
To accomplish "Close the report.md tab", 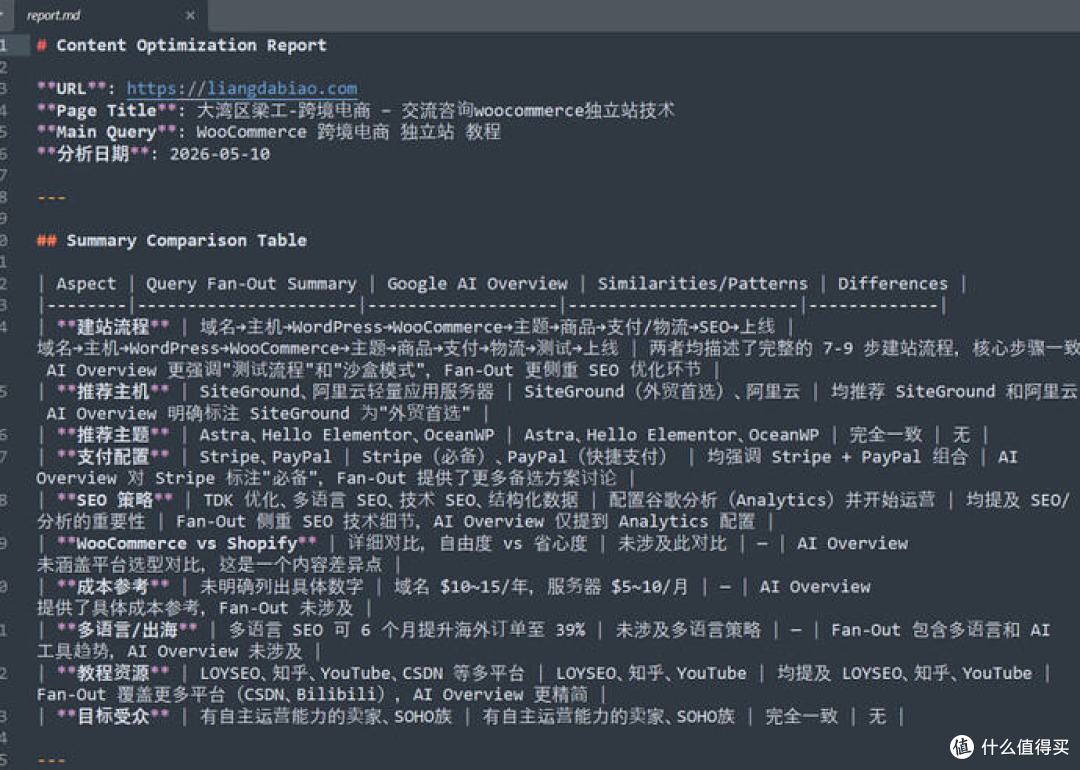I will (x=190, y=15).
